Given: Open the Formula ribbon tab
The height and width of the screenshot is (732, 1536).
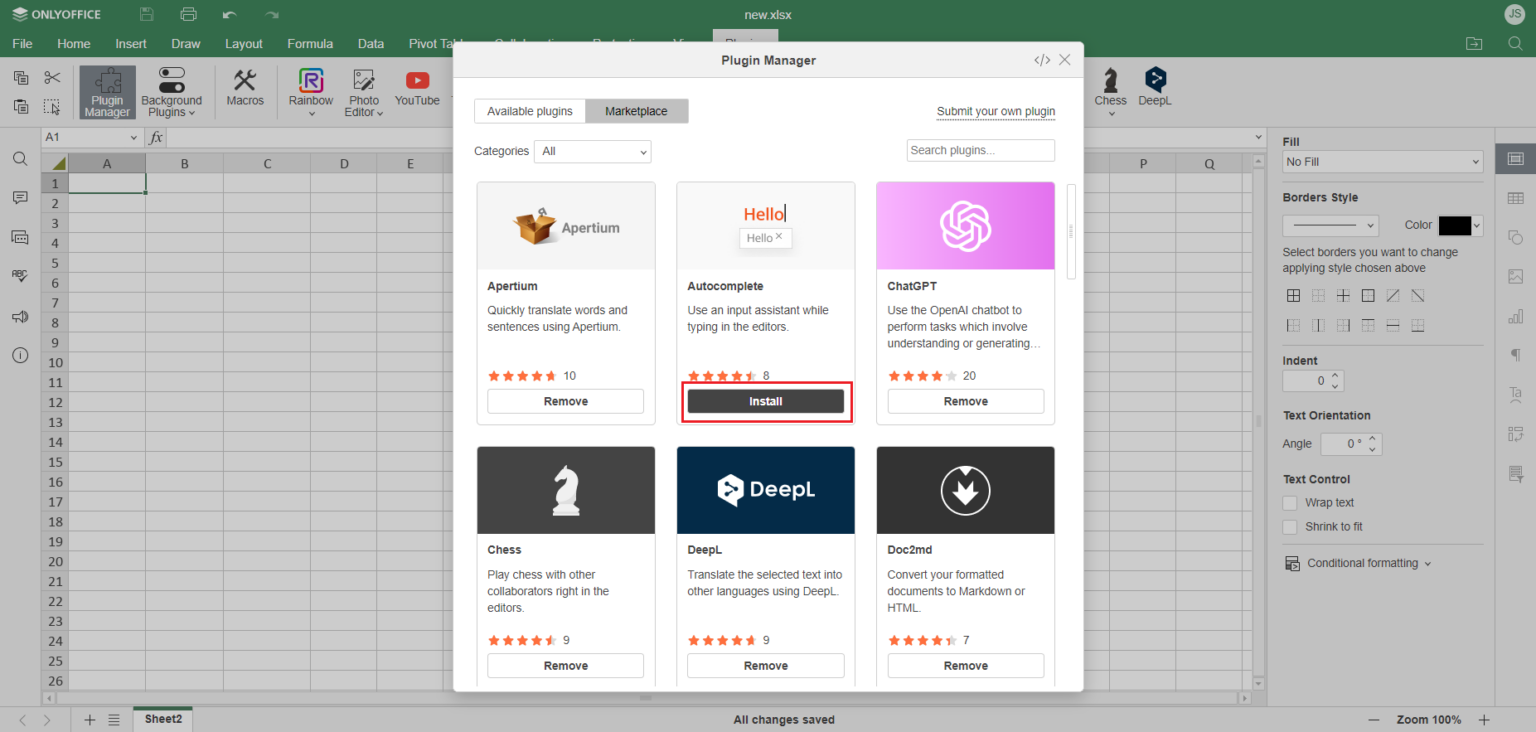Looking at the screenshot, I should point(310,44).
